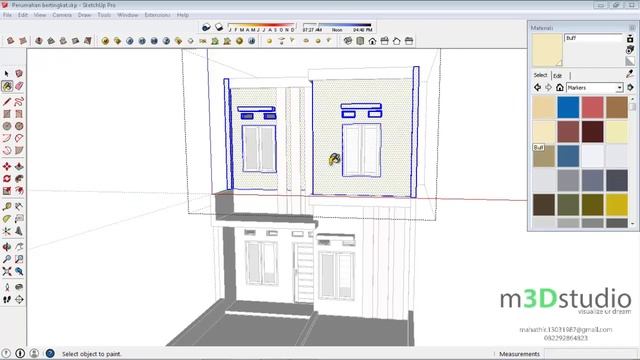640x360 pixels.
Task: Select the Axes tool
Action: coord(7,231)
